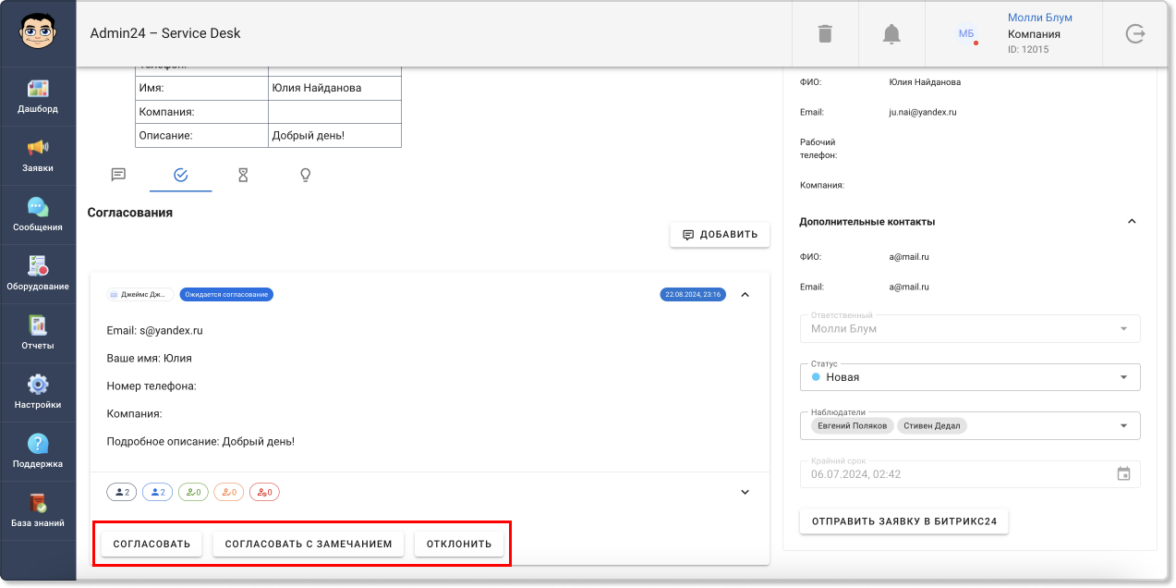This screenshot has height=588, width=1176.
Task: Open the notifications bell
Action: 891,34
